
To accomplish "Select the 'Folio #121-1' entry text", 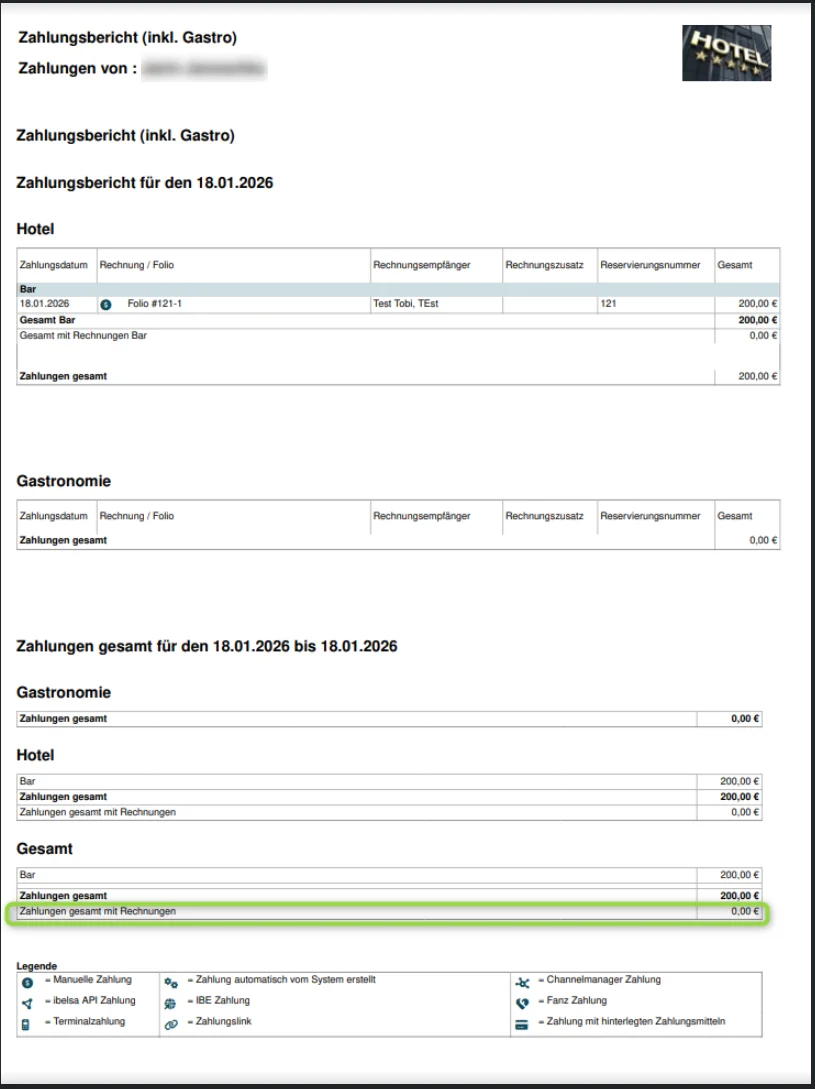I will pos(155,304).
